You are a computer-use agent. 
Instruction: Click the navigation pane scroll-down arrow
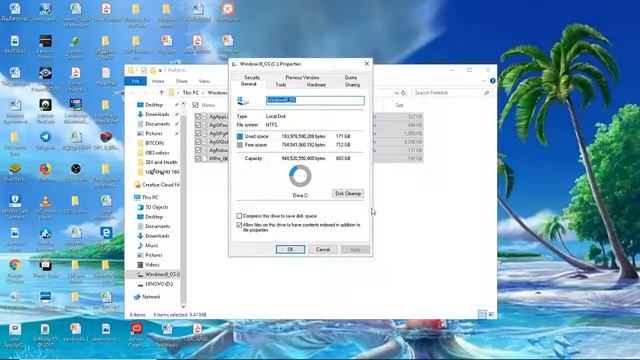[x=183, y=306]
